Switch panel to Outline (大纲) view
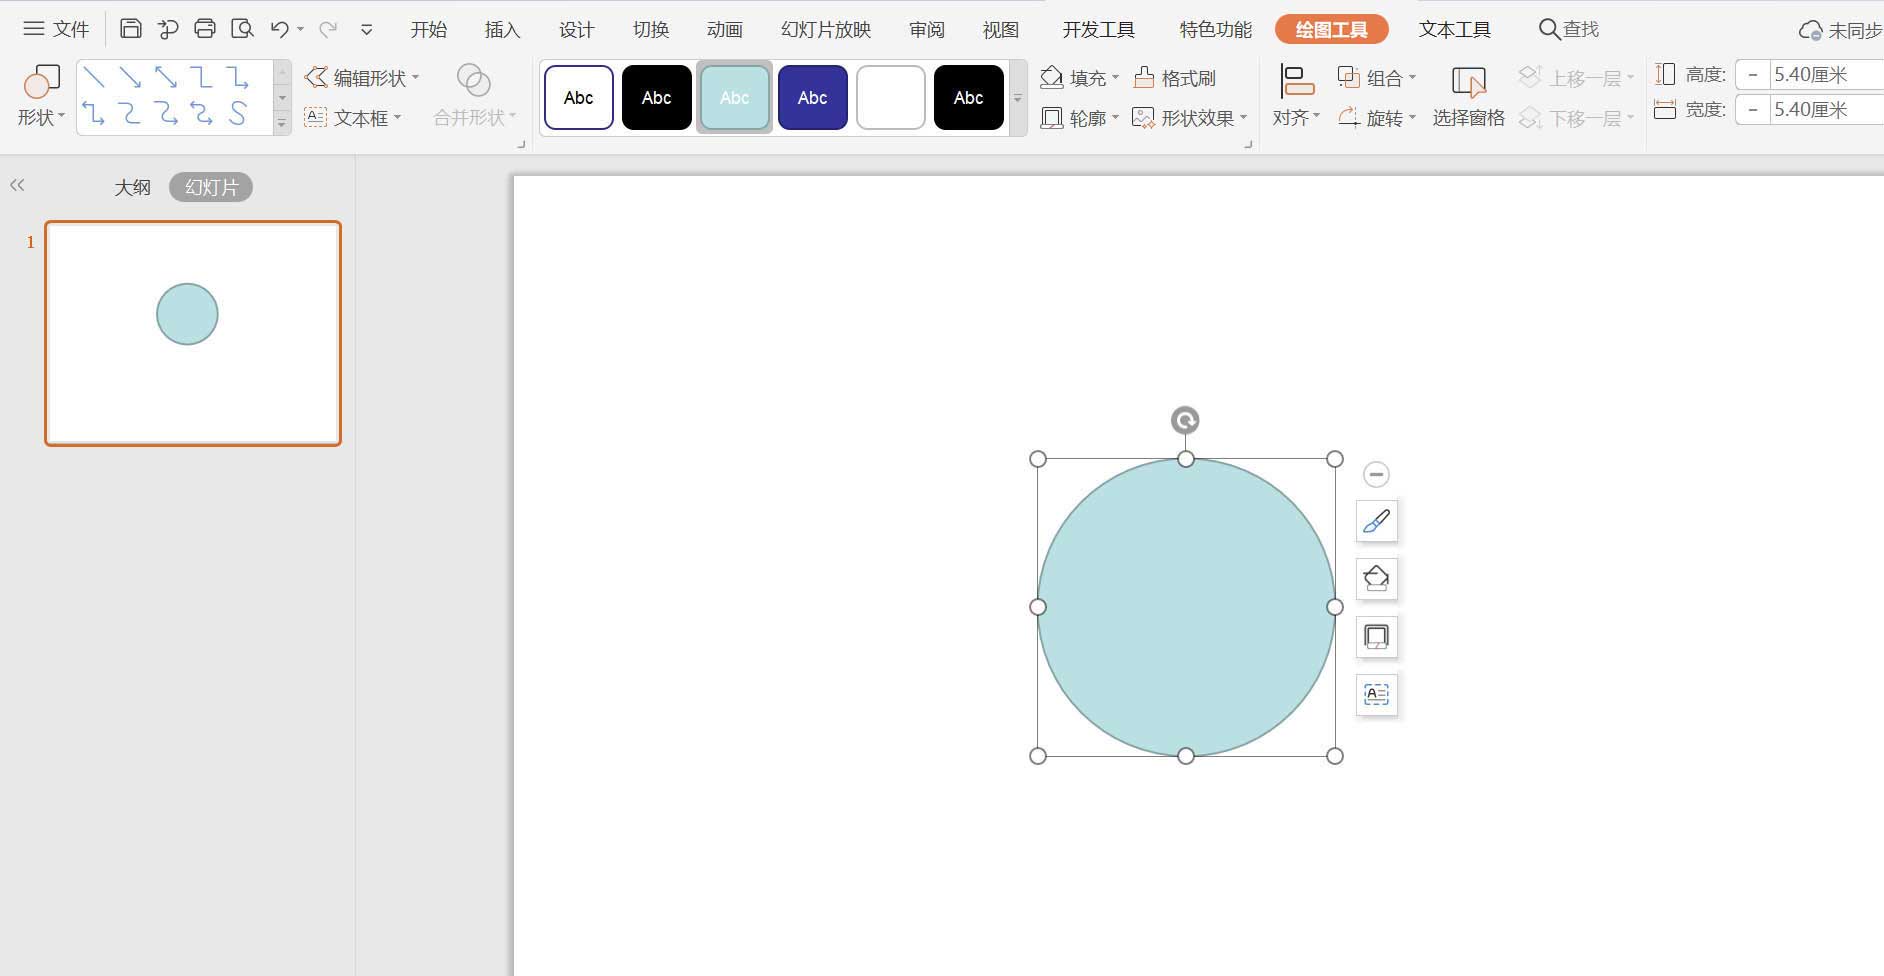 tap(132, 187)
